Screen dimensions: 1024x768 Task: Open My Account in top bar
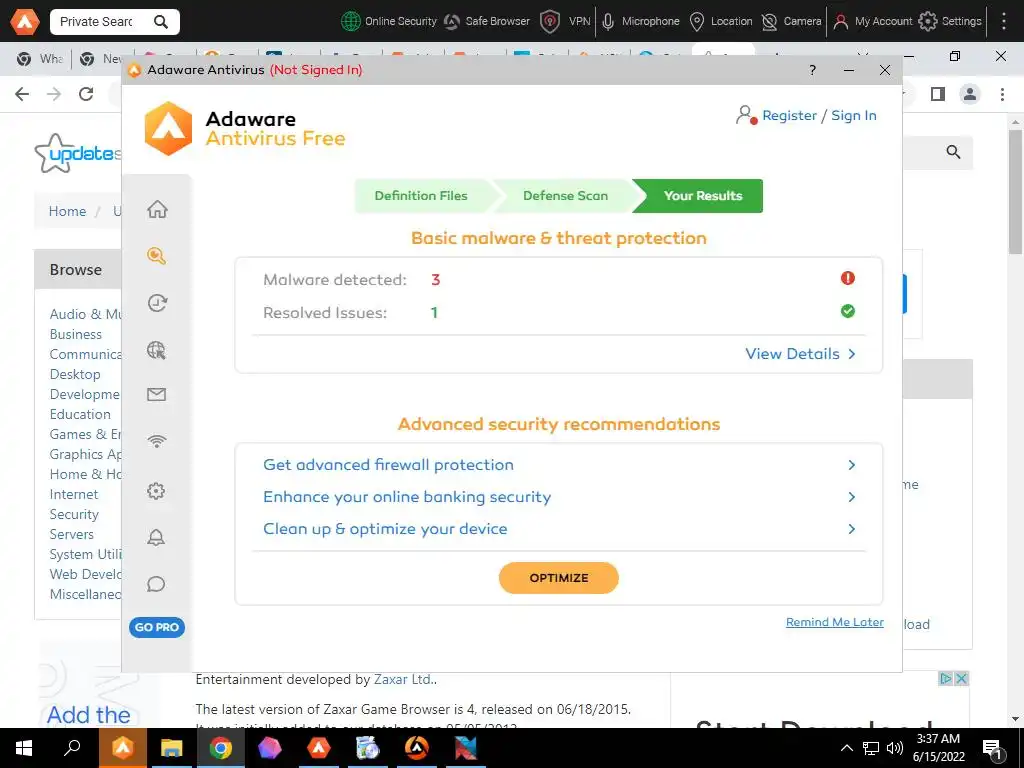point(873,22)
